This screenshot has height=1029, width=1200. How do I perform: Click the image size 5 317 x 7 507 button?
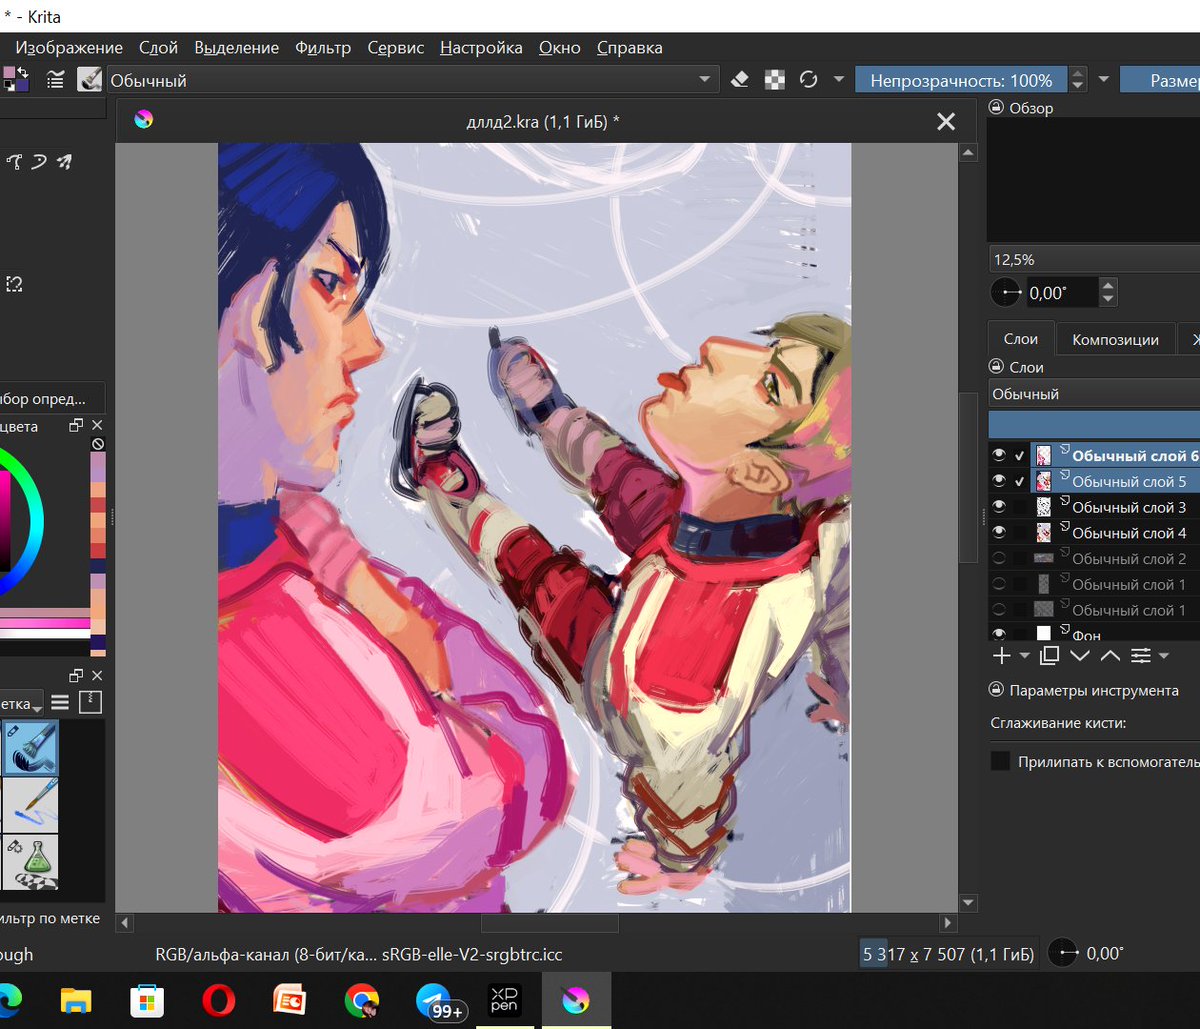click(948, 954)
